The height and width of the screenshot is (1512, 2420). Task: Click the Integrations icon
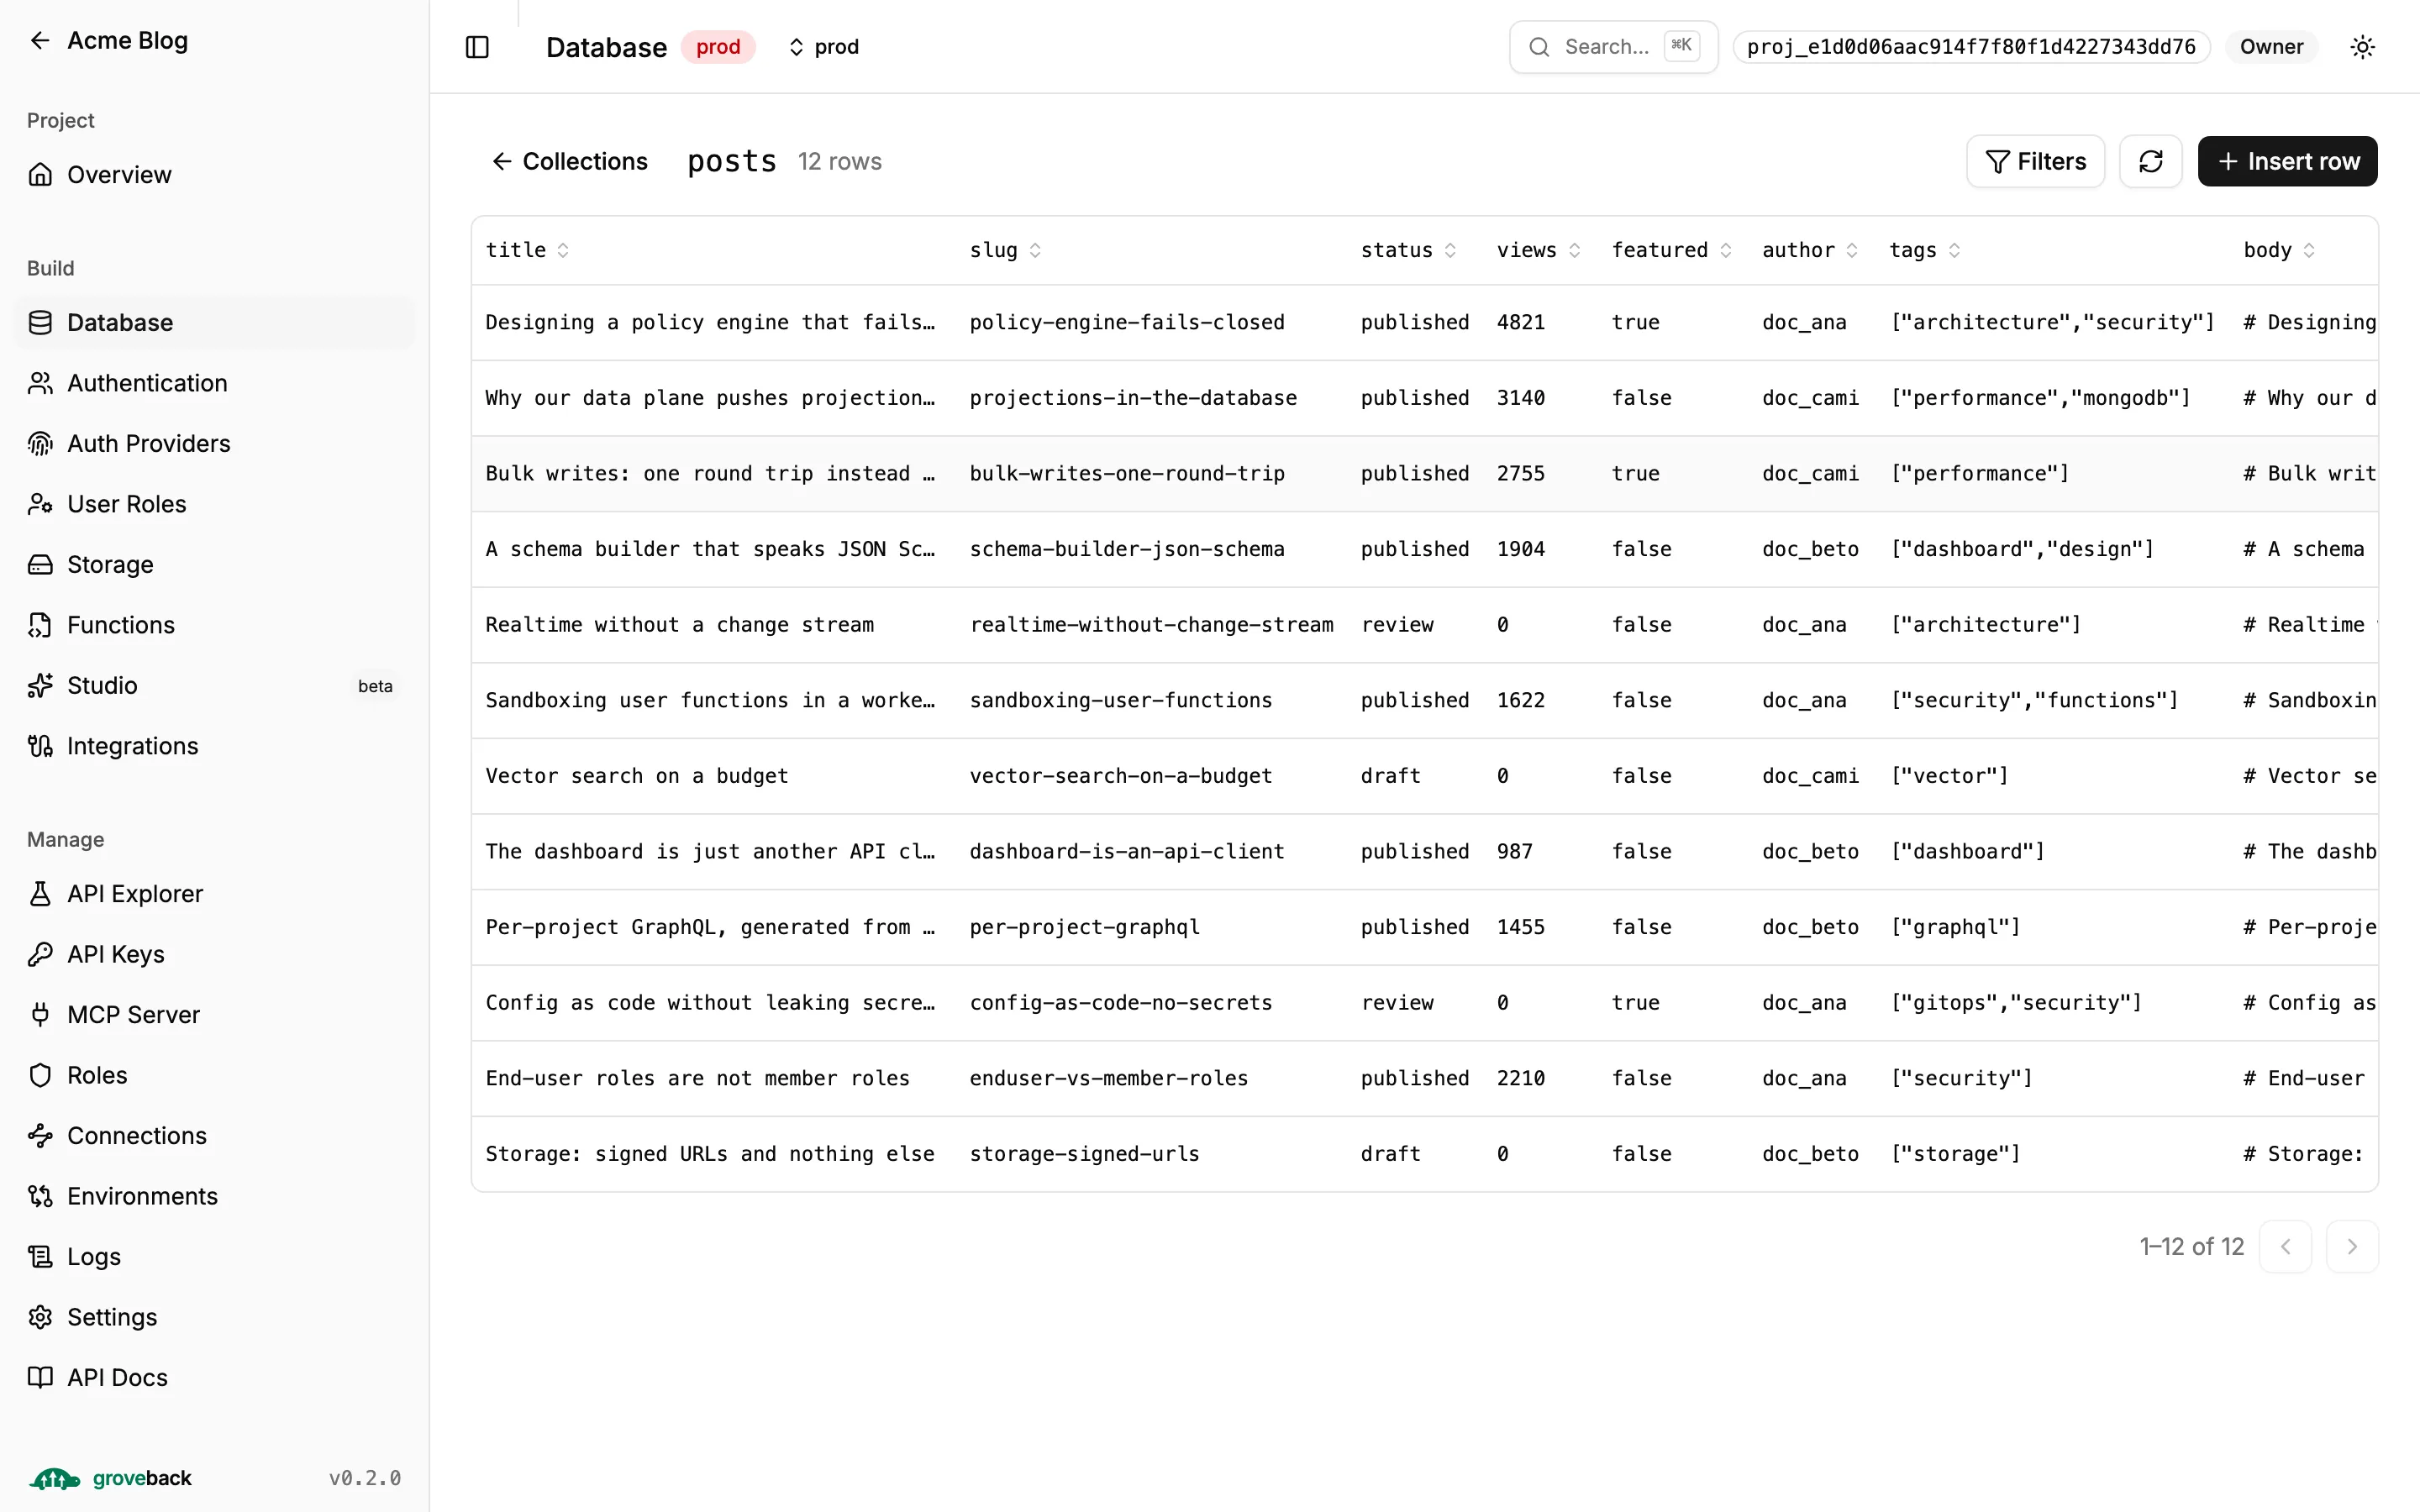tap(40, 746)
